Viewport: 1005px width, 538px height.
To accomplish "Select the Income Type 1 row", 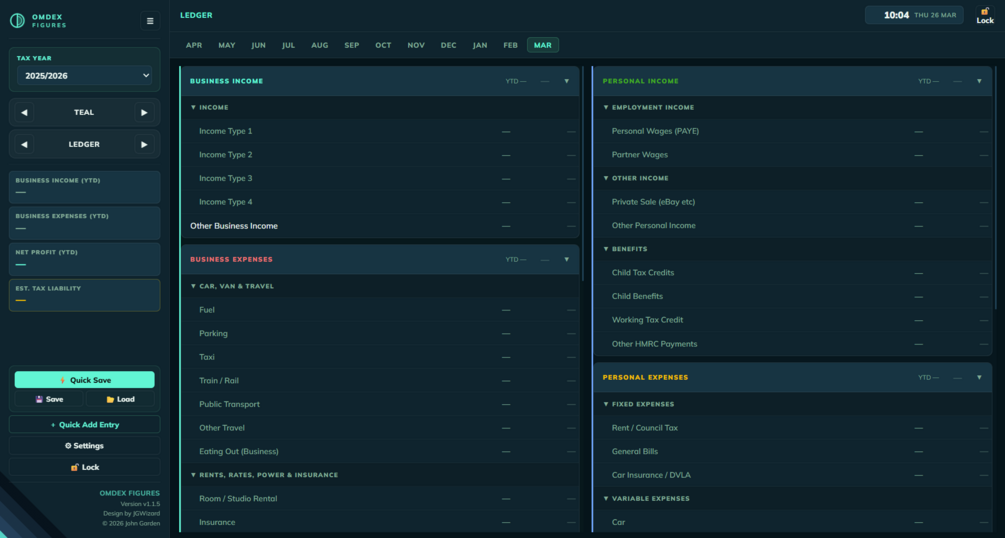I will 380,131.
